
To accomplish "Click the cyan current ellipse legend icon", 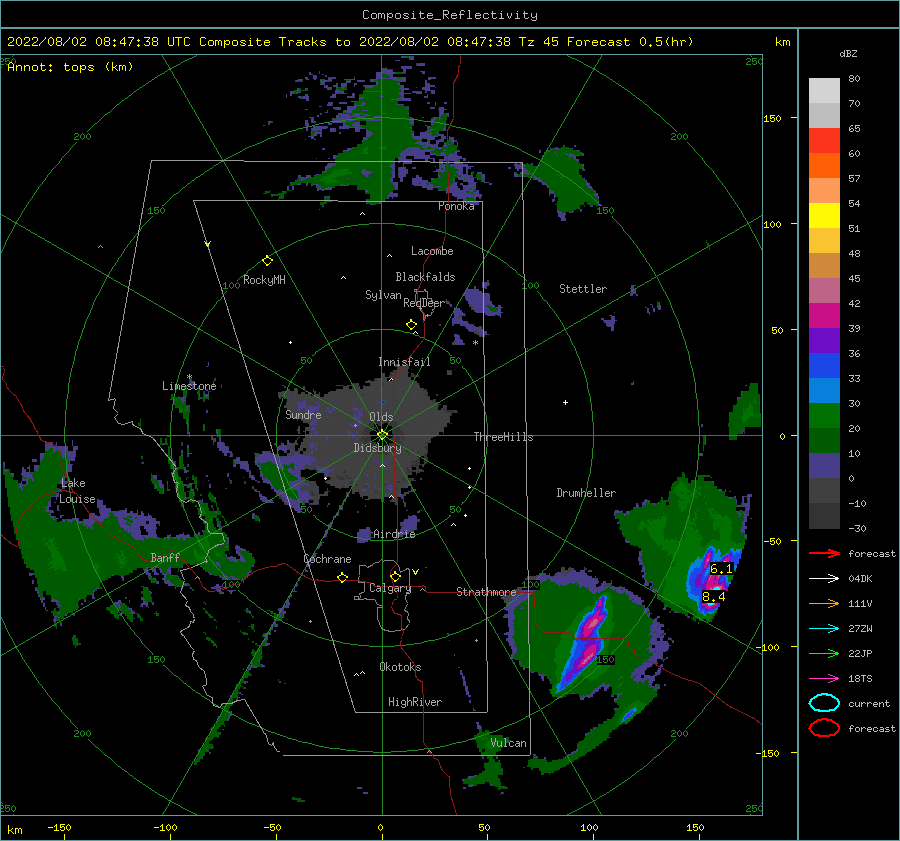I will 824,703.
